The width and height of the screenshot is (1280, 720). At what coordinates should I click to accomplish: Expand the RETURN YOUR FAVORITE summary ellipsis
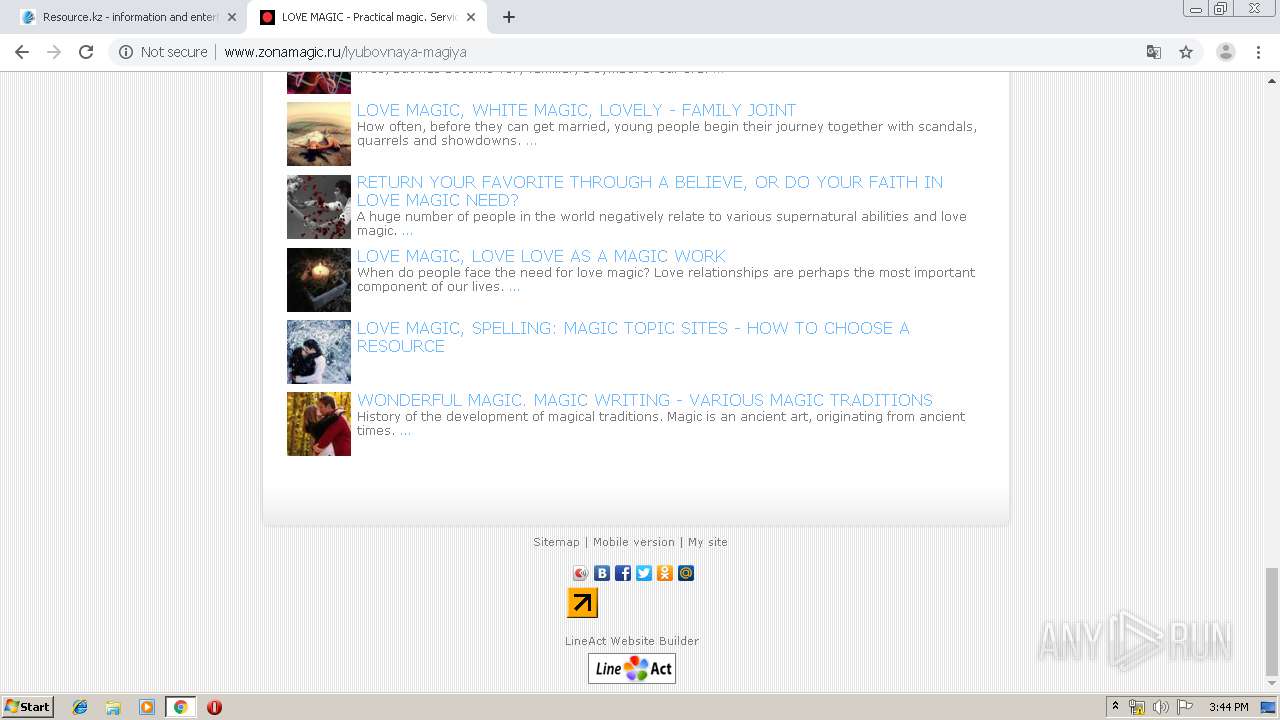407,231
